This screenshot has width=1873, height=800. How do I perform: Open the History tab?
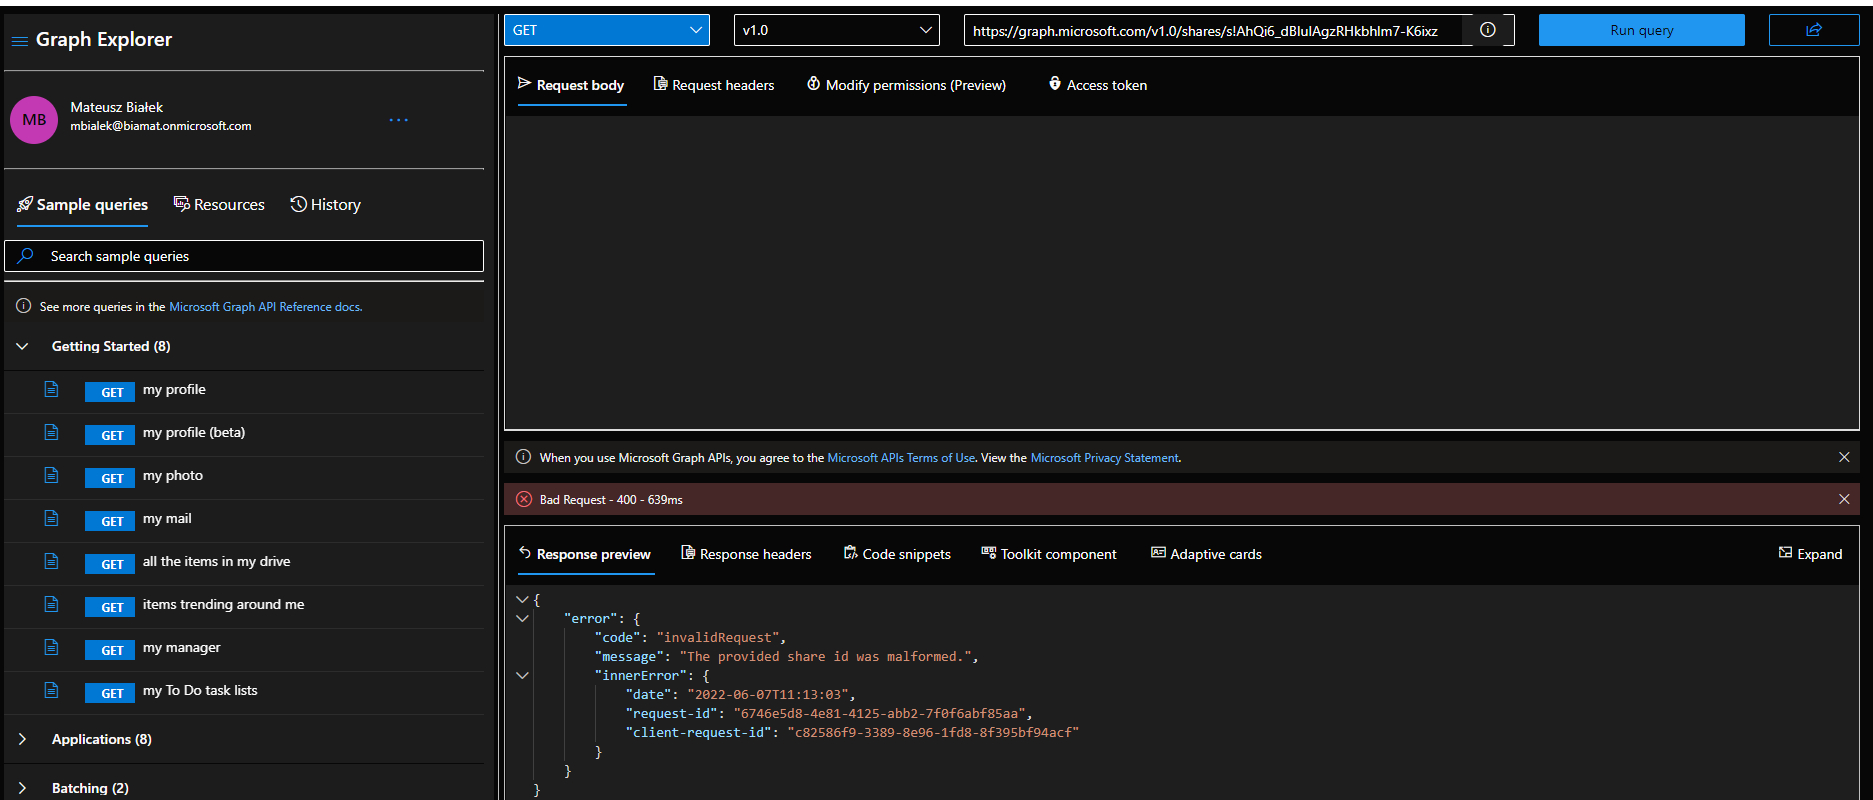(x=326, y=205)
